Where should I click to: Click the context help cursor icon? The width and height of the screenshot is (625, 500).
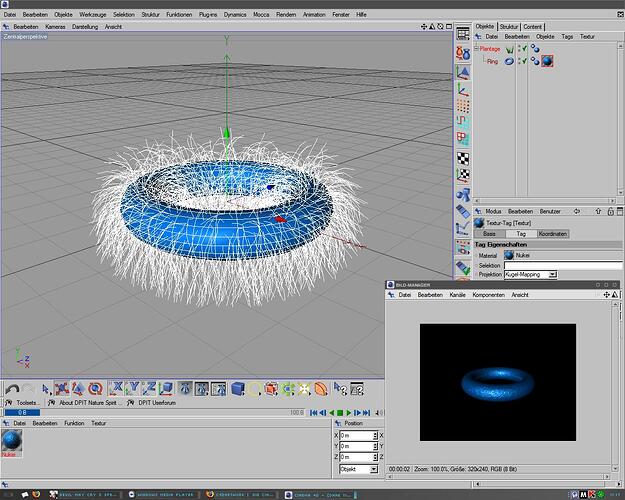click(340, 389)
